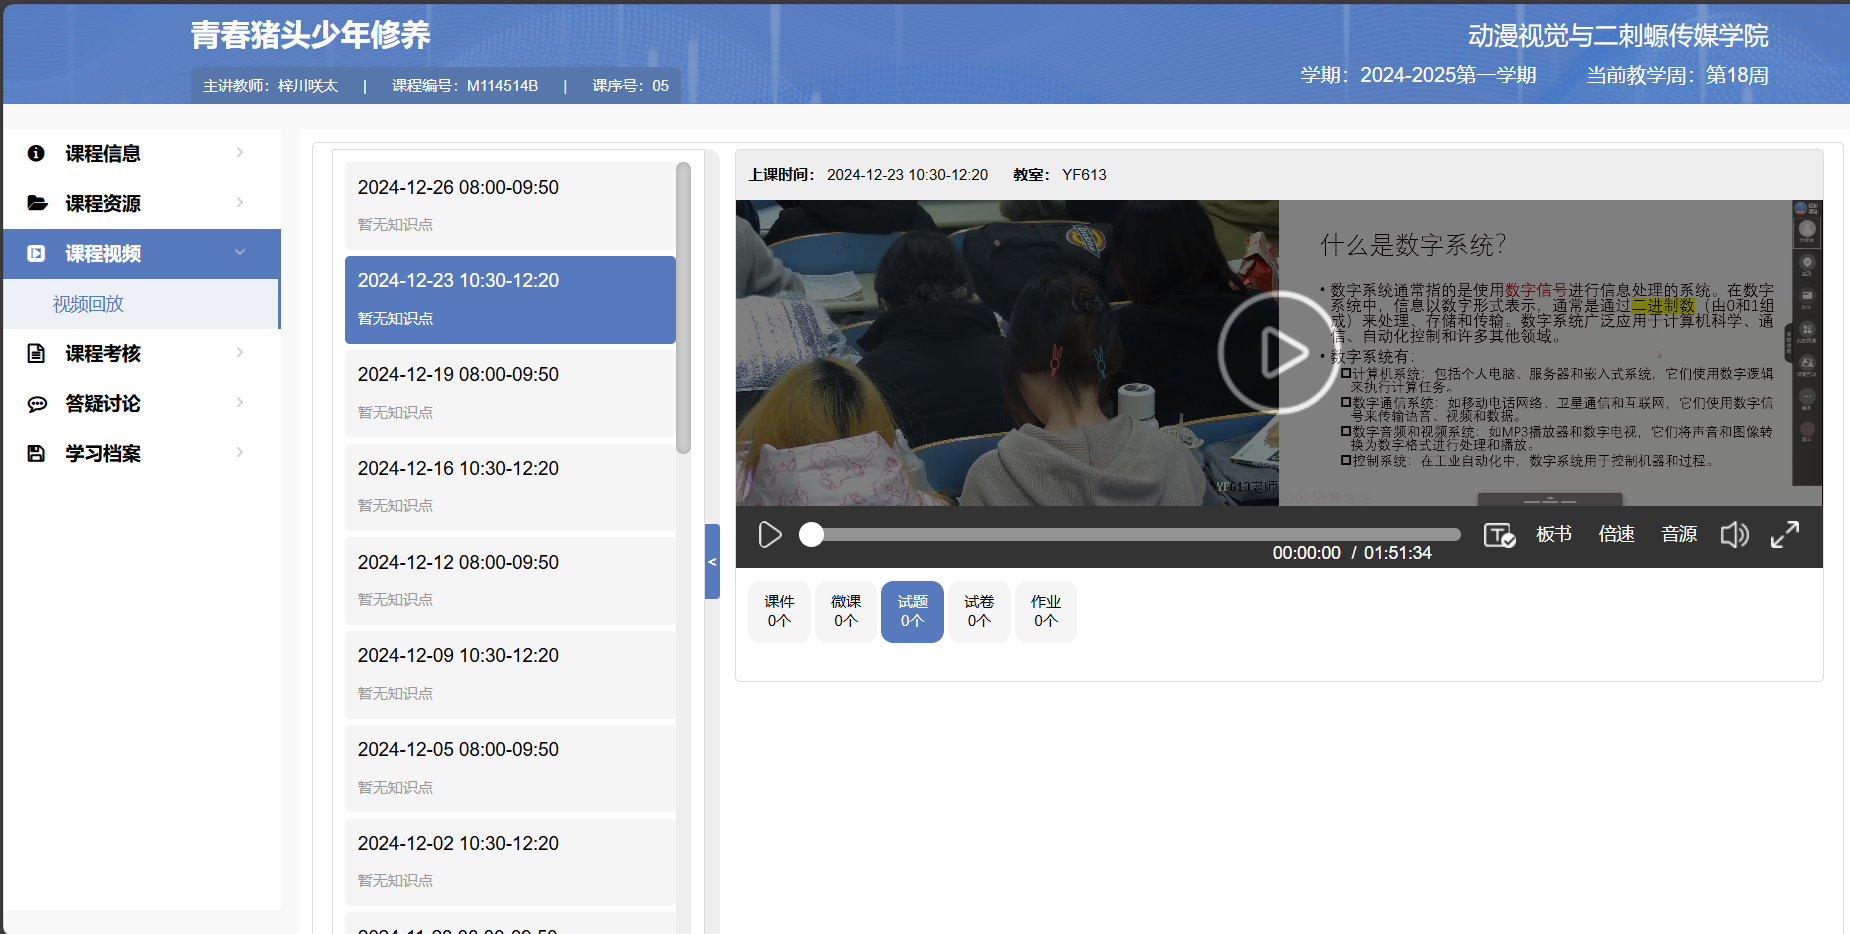Click the 学习档案 save-disk icon
Screen dimensions: 1850x934
point(36,453)
